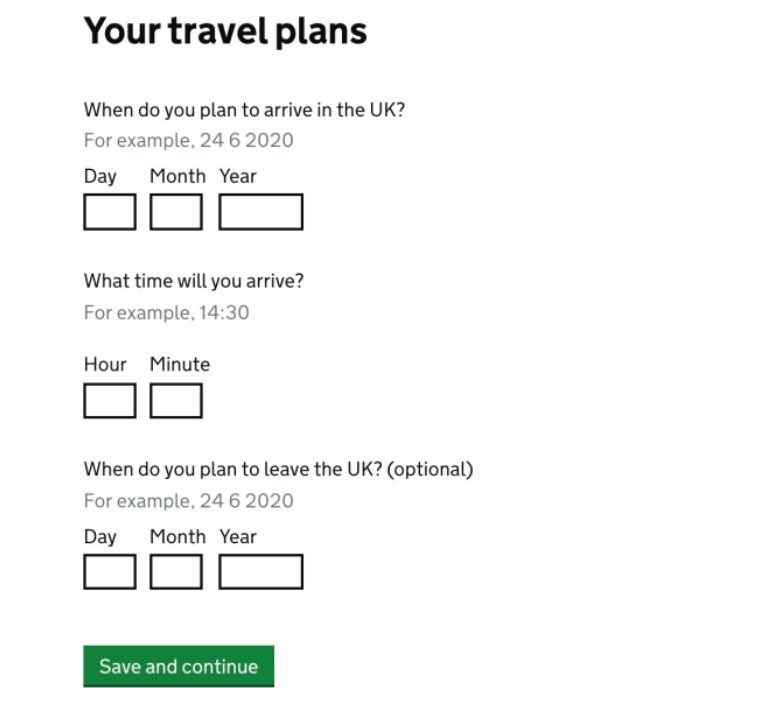Click the Month label under leave date

tap(177, 537)
